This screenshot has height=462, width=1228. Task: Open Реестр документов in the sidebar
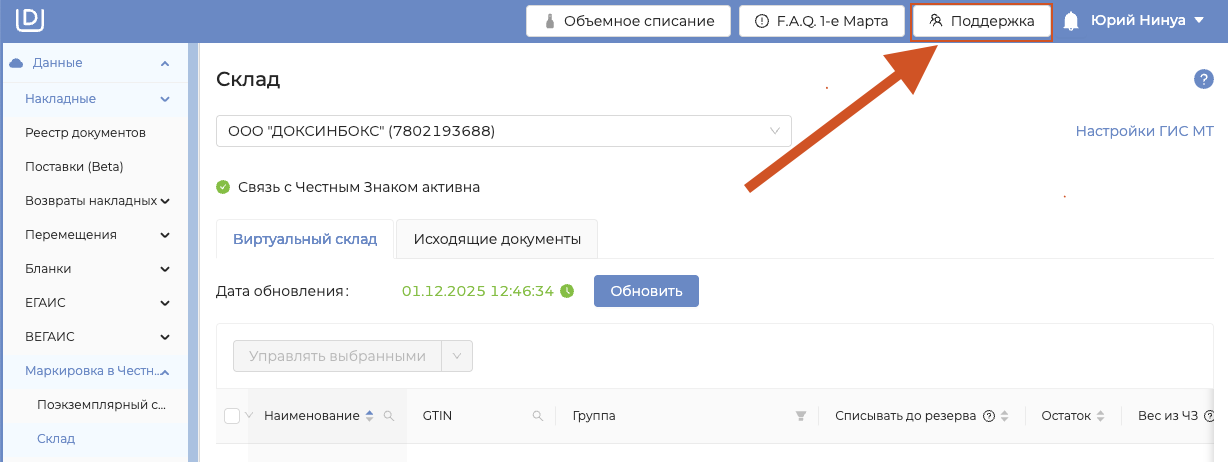86,133
